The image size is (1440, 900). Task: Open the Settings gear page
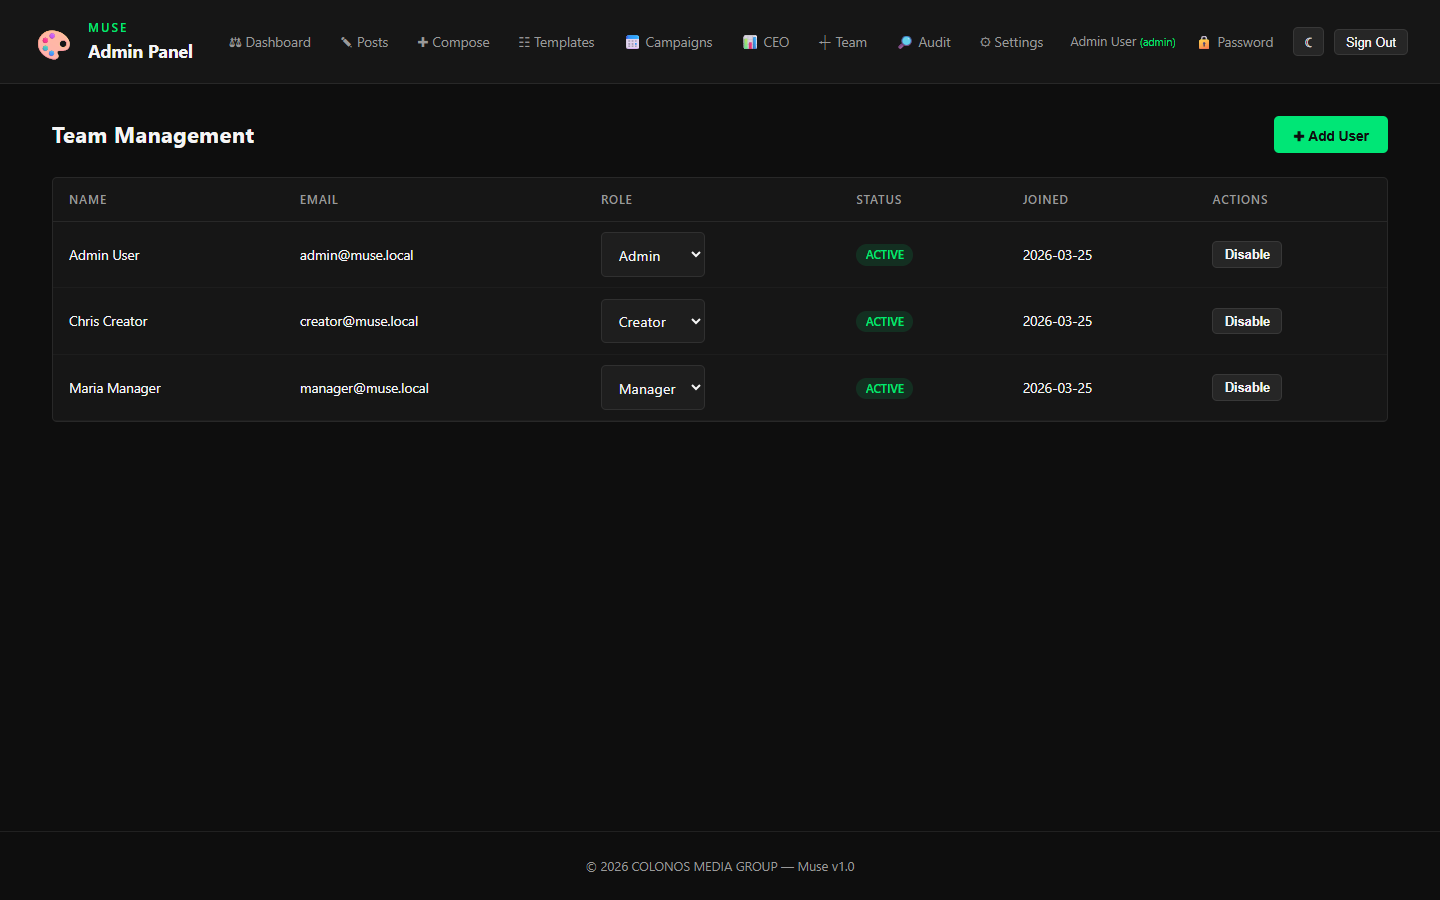(x=1011, y=42)
